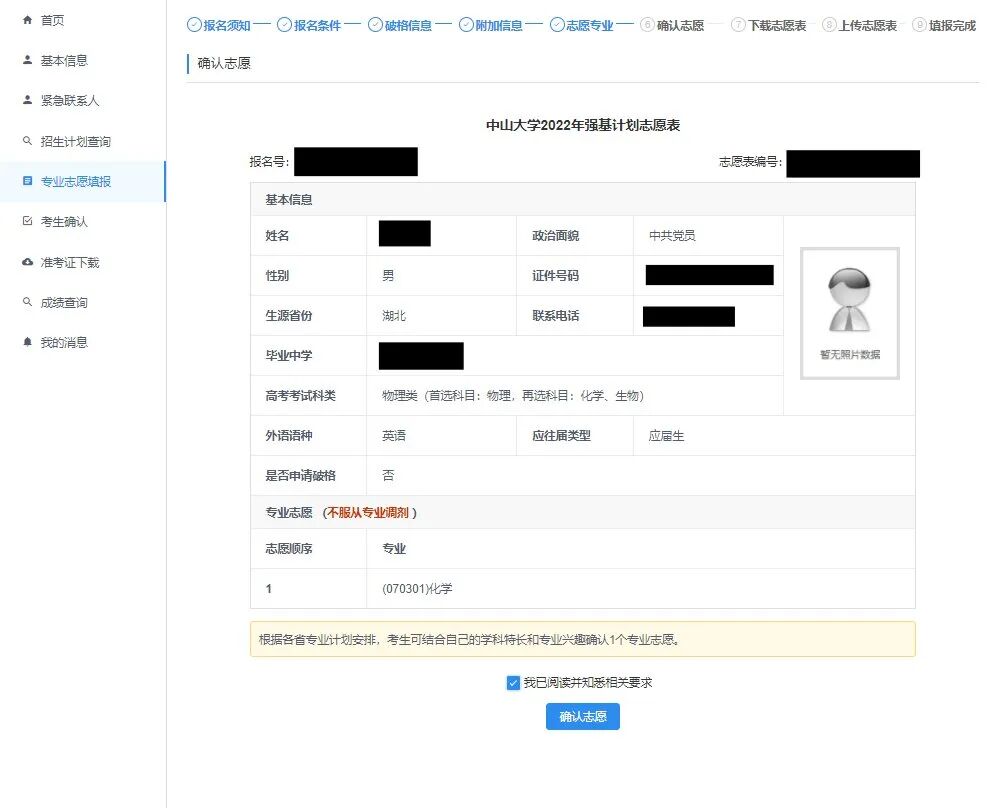
Task: Jump to step label 破格信息
Action: pyautogui.click(x=408, y=25)
